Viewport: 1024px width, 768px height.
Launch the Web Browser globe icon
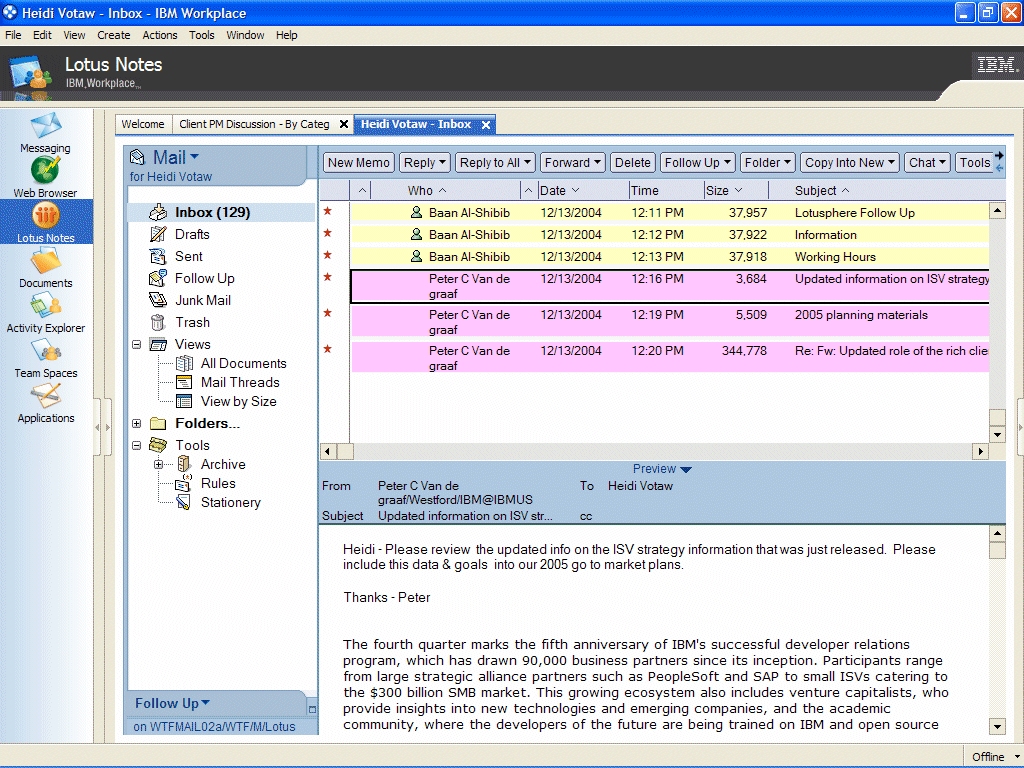click(45, 170)
